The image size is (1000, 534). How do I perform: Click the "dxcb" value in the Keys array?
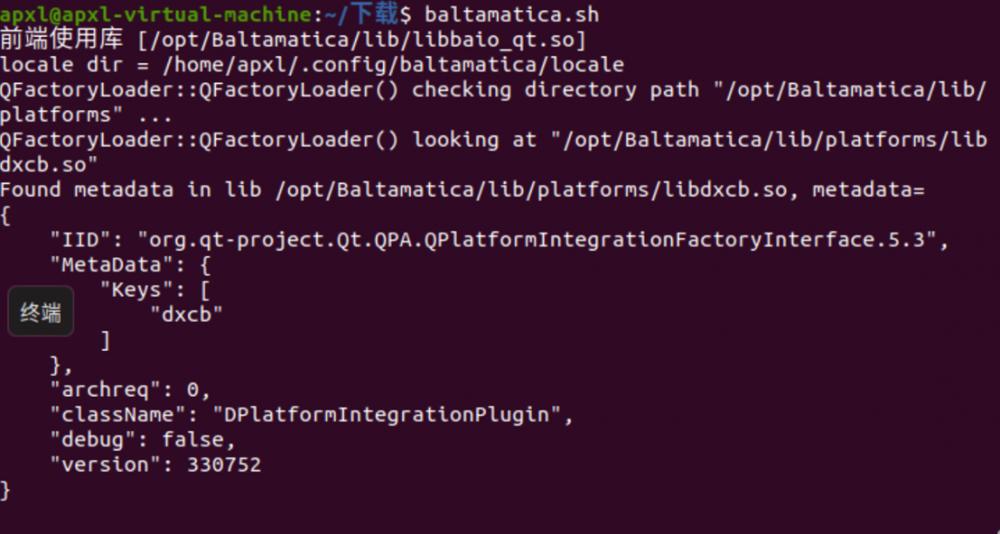(x=185, y=314)
